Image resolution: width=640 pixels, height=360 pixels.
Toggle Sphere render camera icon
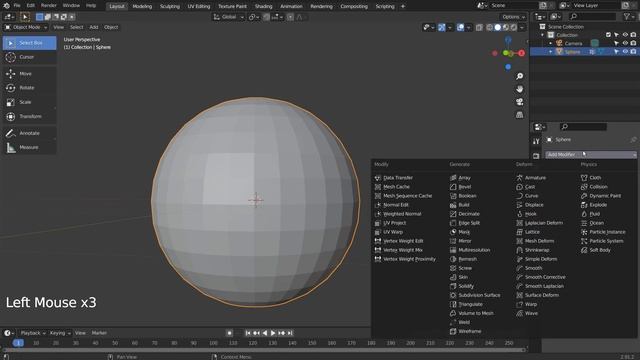[633, 52]
